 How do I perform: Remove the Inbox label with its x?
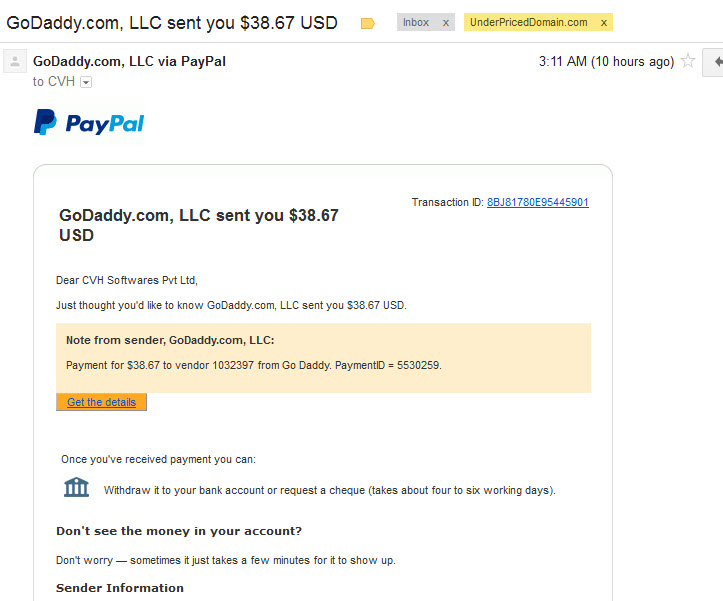(x=445, y=23)
